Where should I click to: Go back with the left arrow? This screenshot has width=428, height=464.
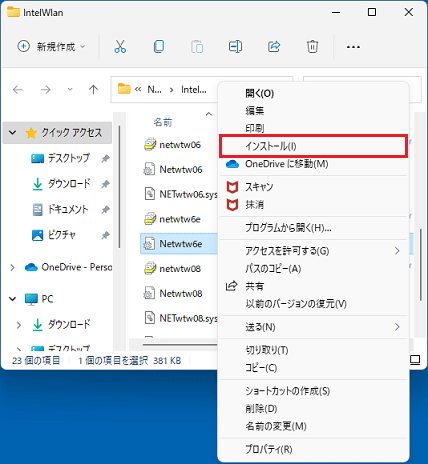point(17,89)
